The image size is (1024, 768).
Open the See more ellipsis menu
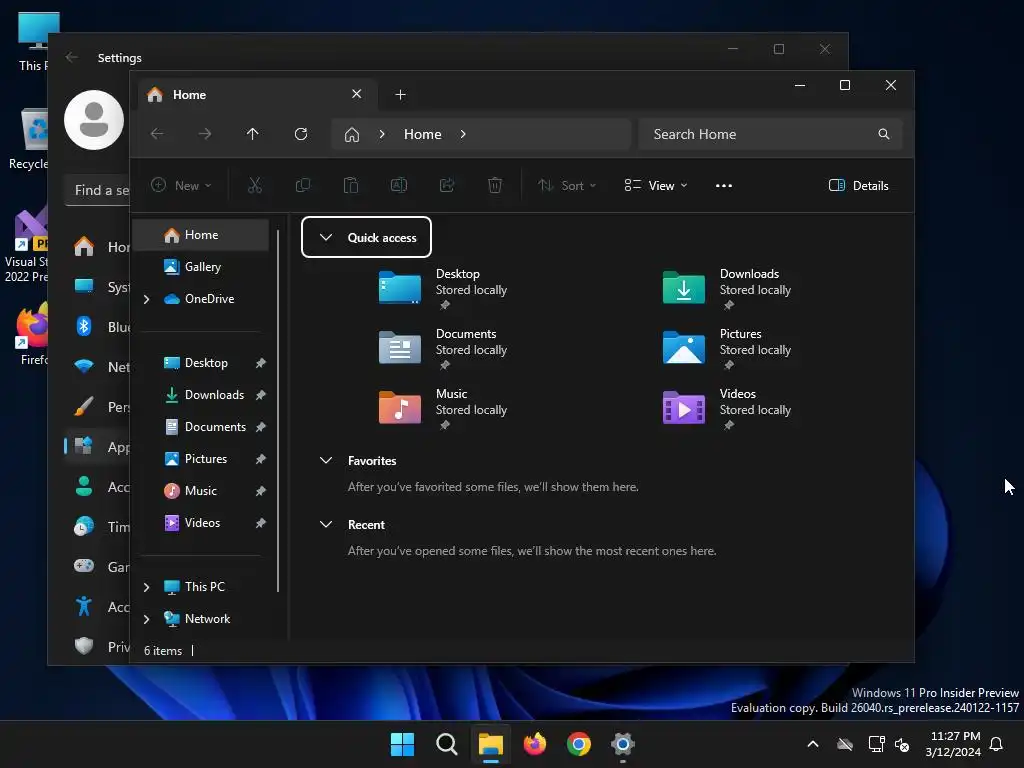click(x=724, y=185)
